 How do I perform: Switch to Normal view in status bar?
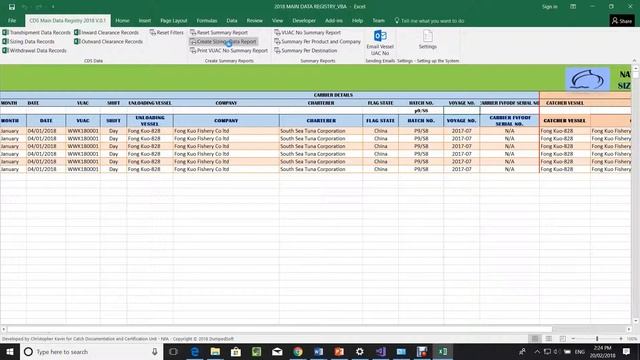(535, 339)
